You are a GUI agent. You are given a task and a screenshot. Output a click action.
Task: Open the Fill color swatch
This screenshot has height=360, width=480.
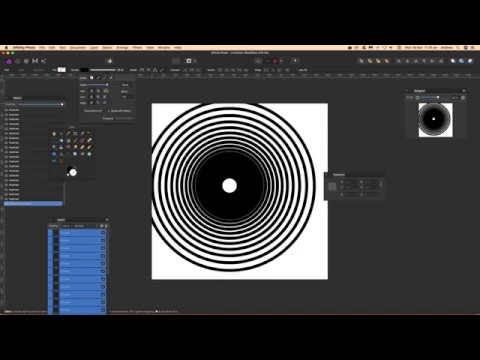pyautogui.click(x=62, y=70)
